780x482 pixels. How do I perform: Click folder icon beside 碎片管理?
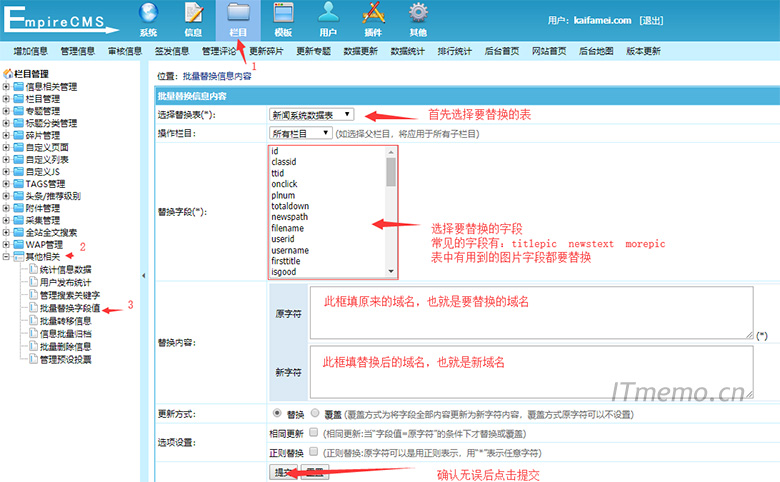(18, 135)
